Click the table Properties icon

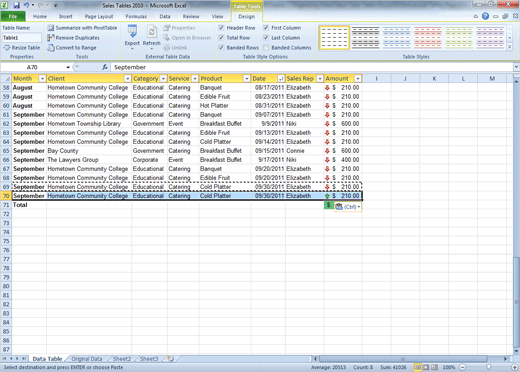[167, 28]
